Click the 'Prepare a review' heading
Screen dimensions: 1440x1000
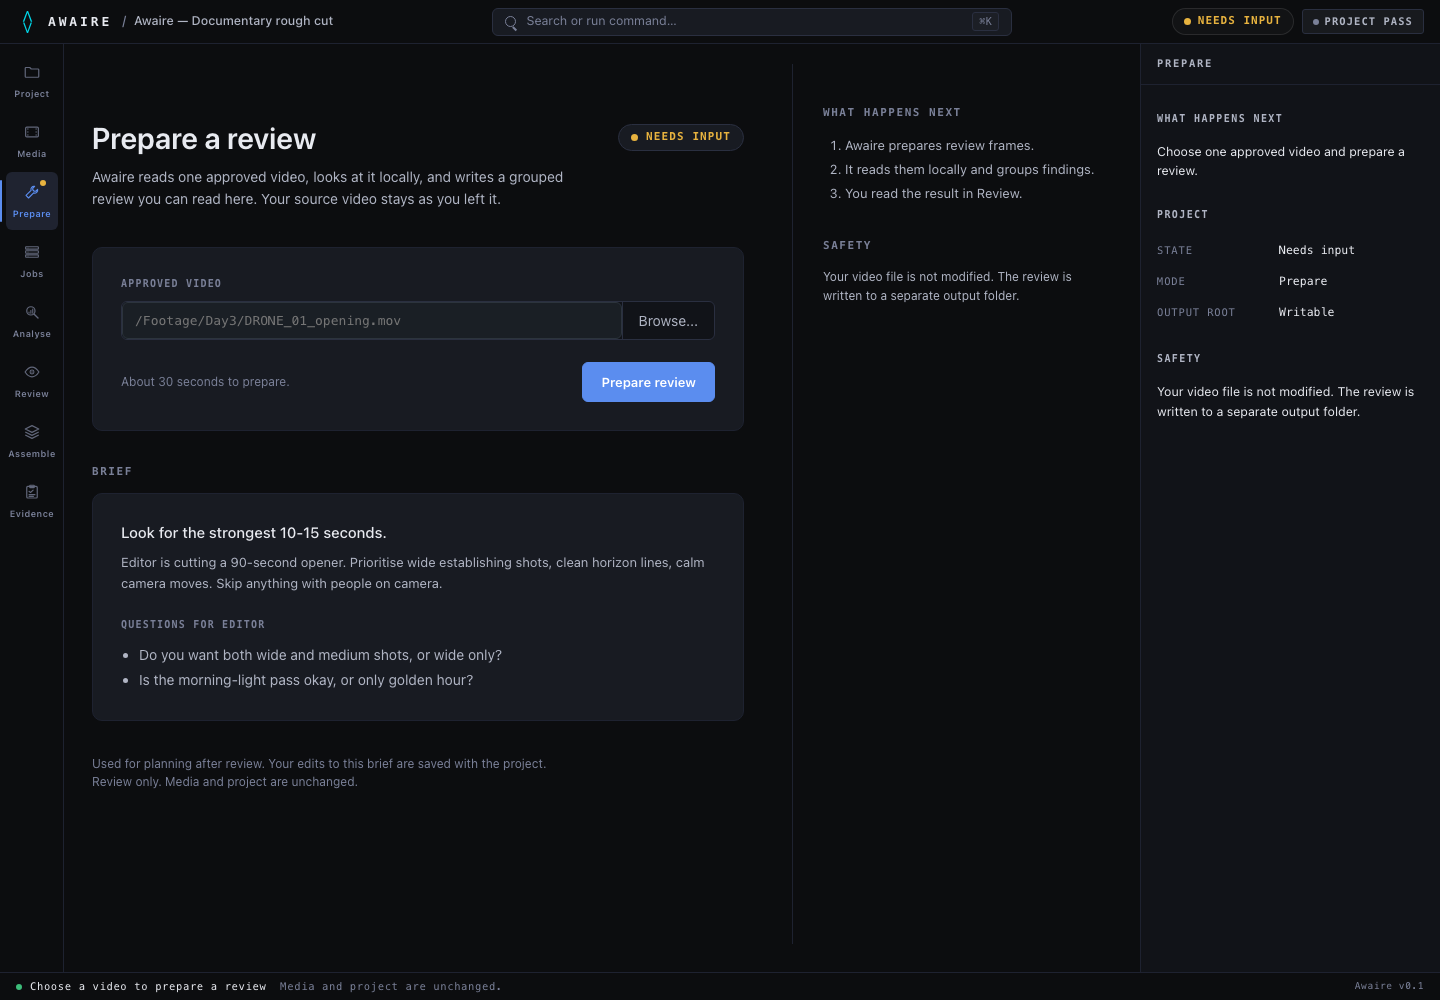(x=204, y=139)
